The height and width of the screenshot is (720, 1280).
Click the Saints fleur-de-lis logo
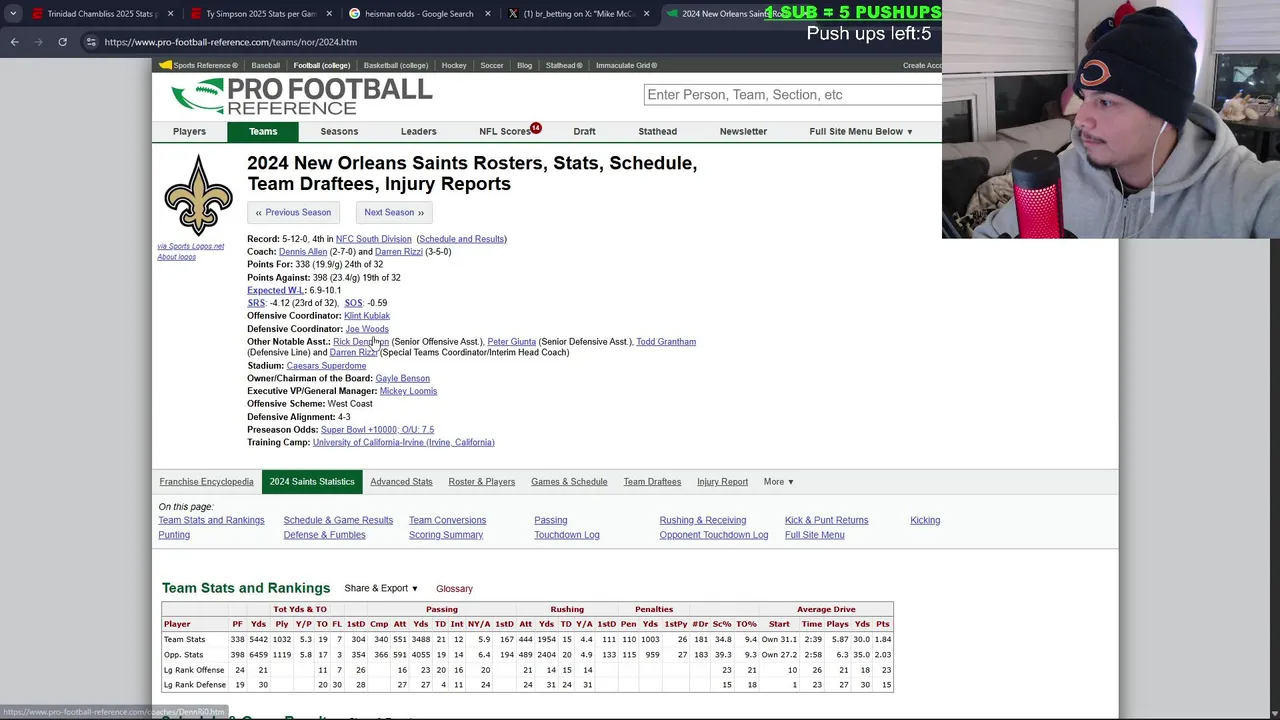(x=198, y=195)
